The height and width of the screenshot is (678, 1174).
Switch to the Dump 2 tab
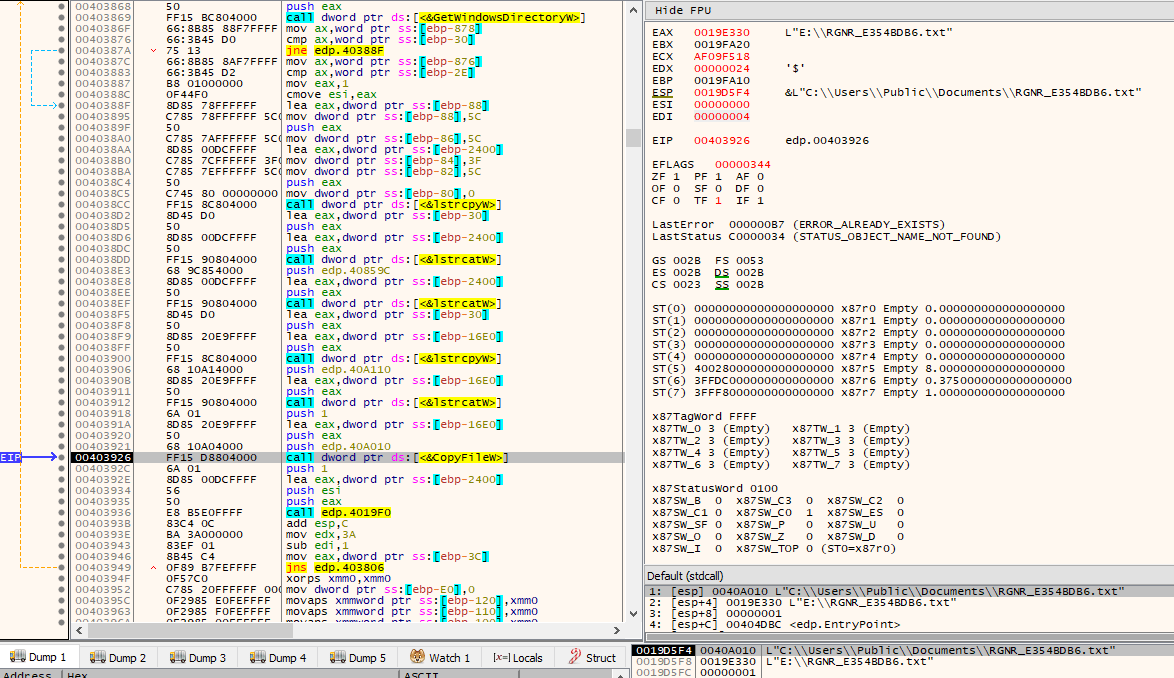[x=118, y=657]
